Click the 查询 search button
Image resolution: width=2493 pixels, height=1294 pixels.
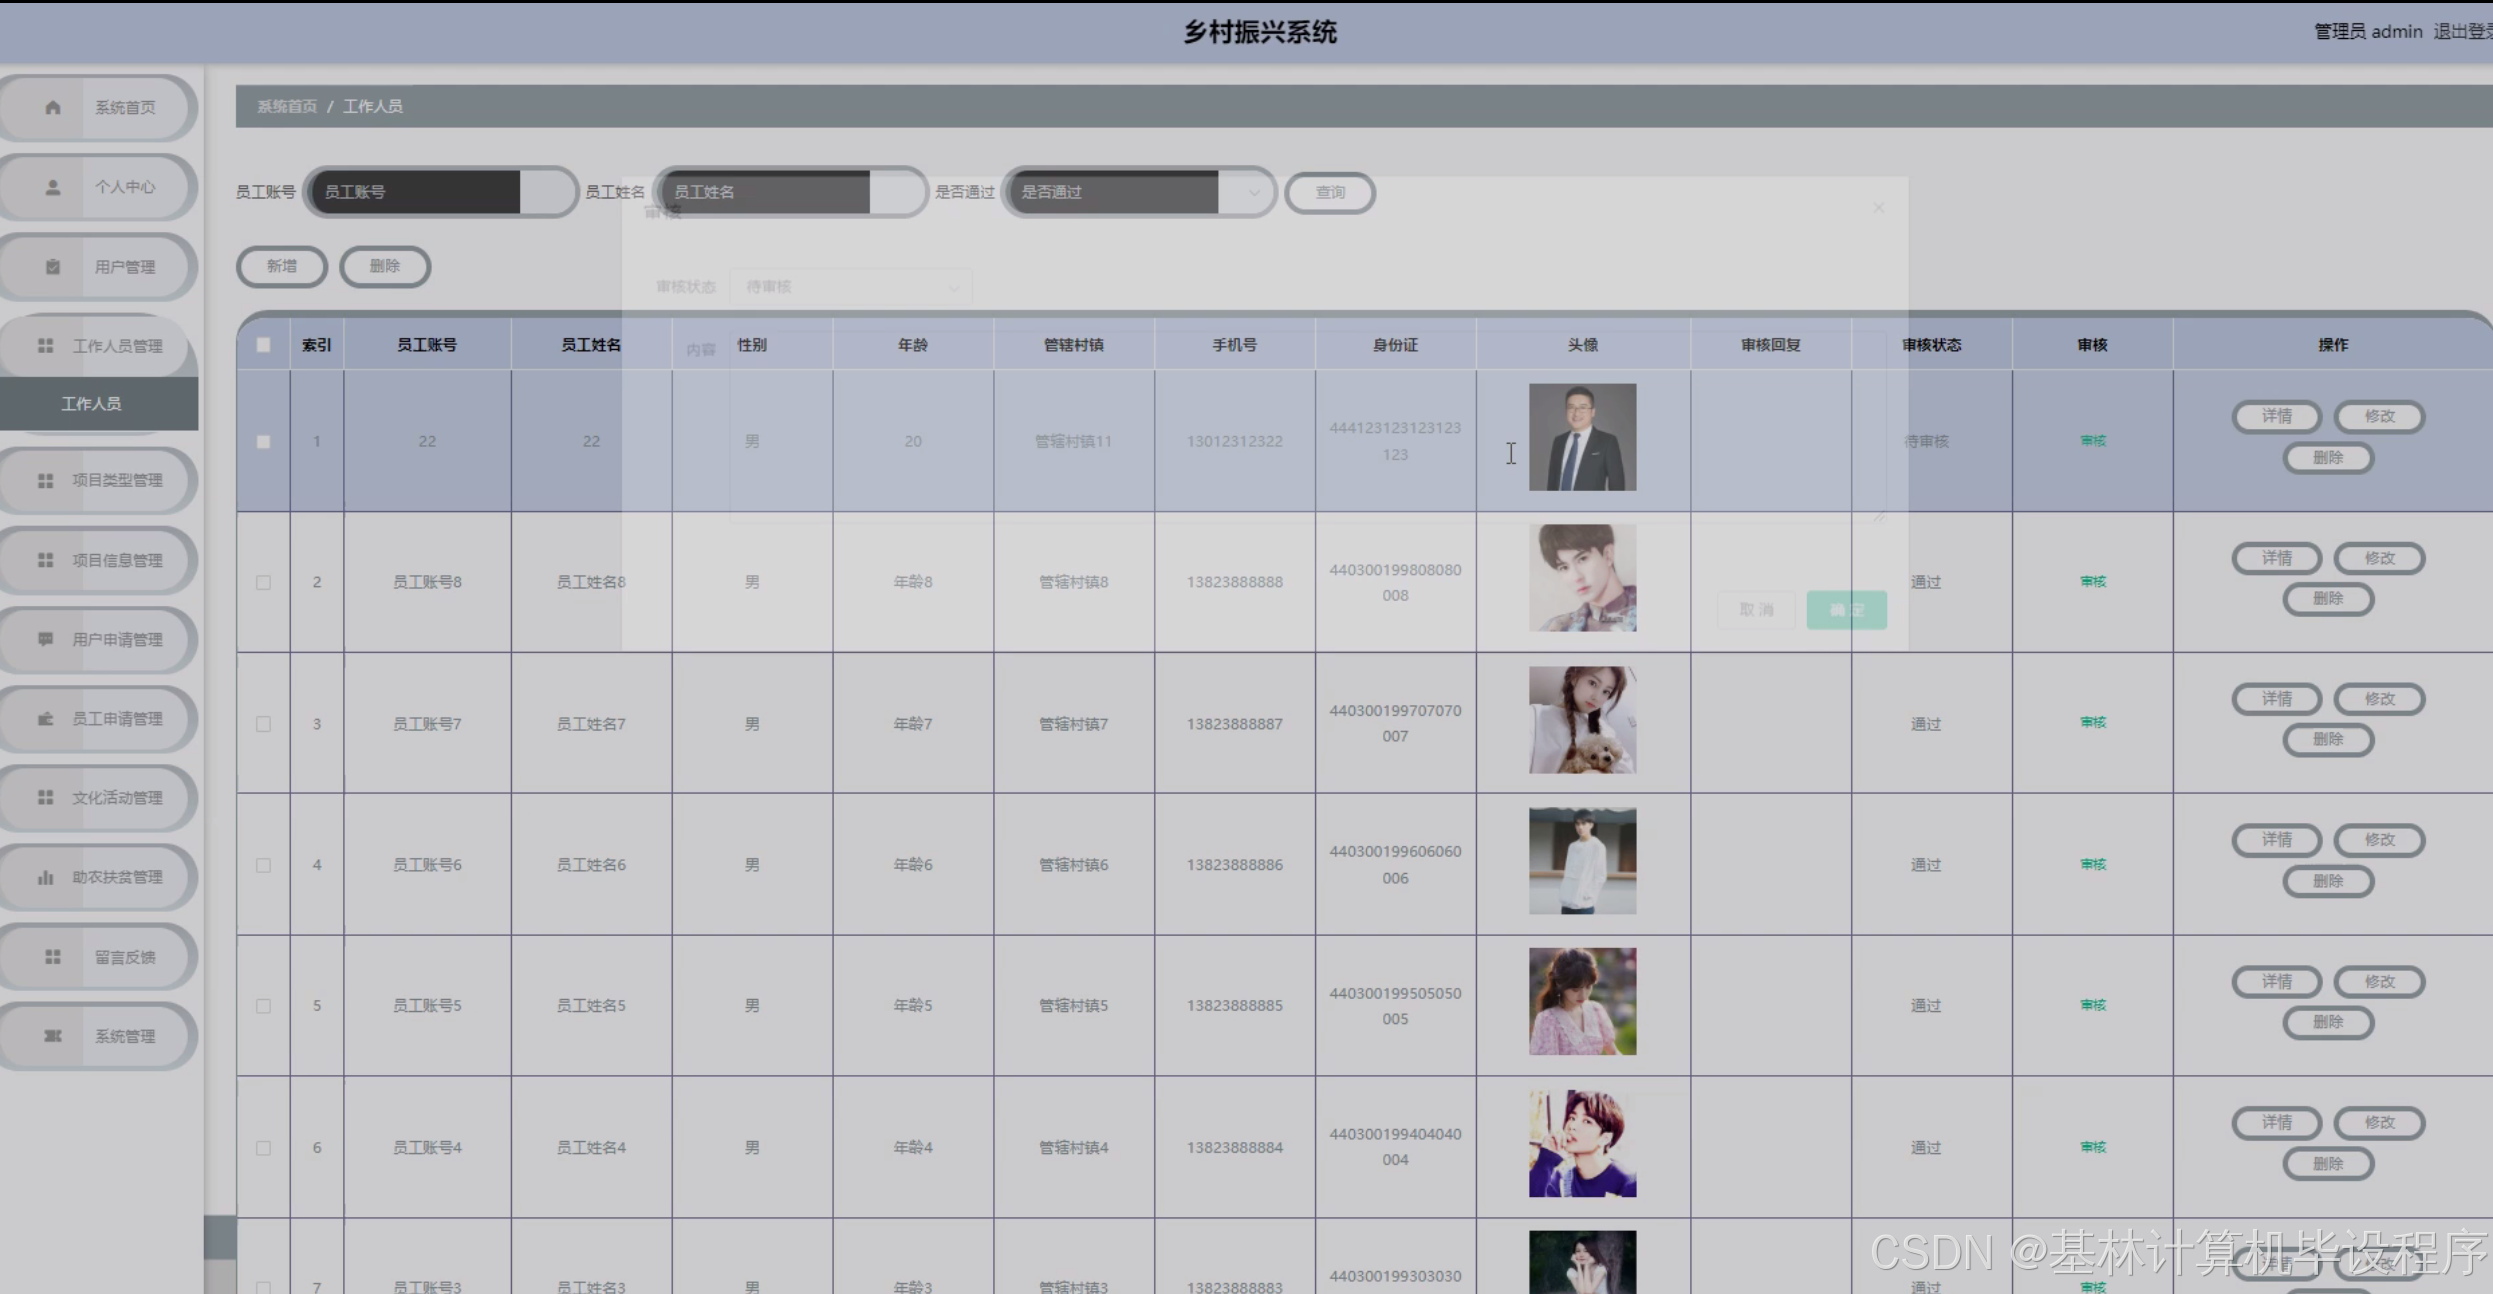point(1329,192)
